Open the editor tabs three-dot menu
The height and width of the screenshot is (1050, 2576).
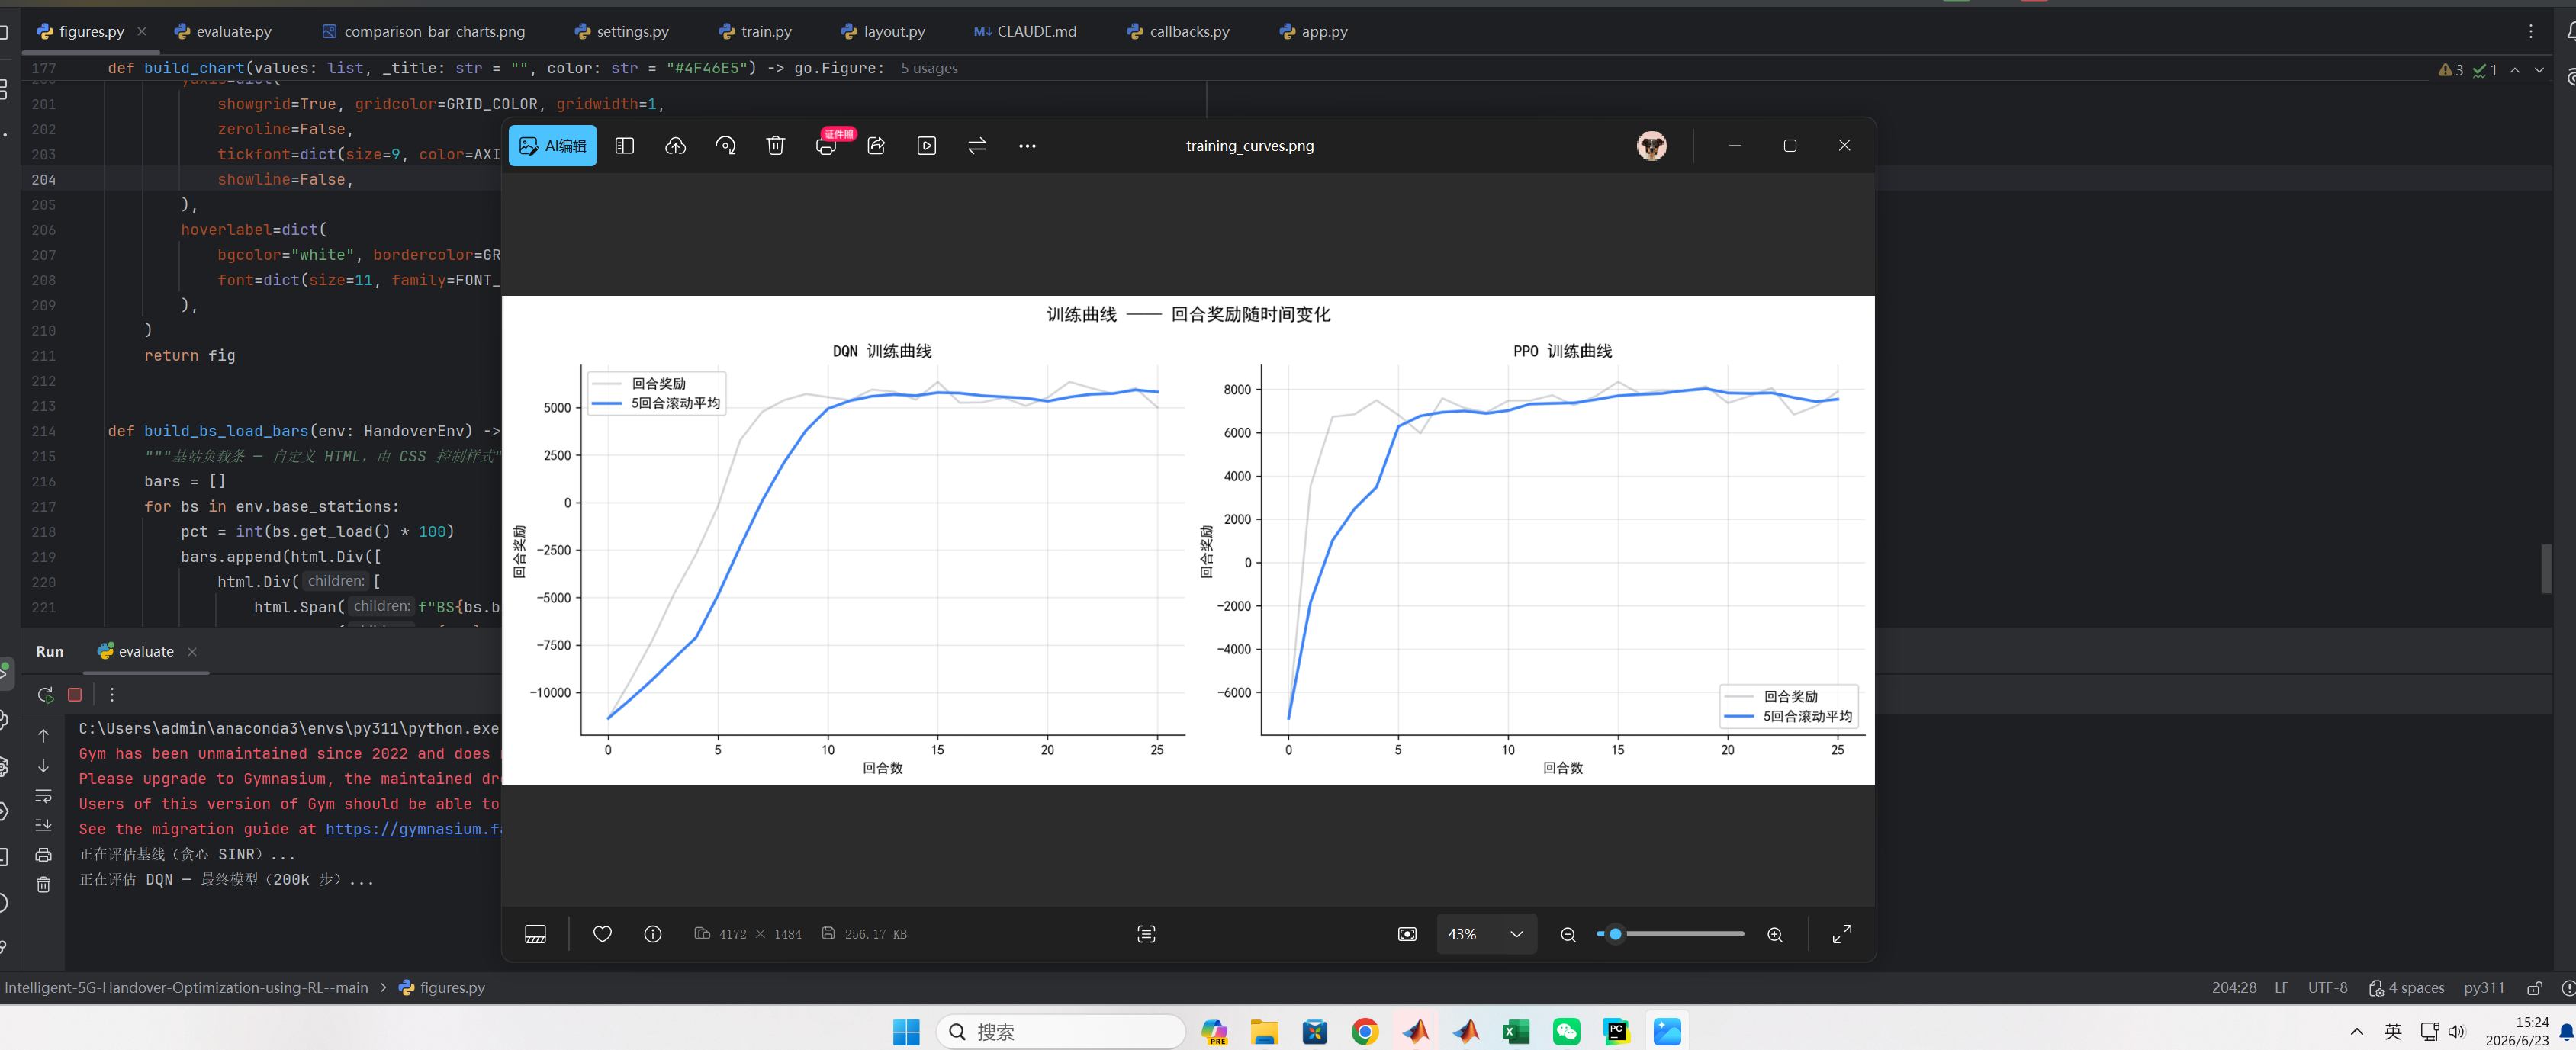(x=2531, y=32)
